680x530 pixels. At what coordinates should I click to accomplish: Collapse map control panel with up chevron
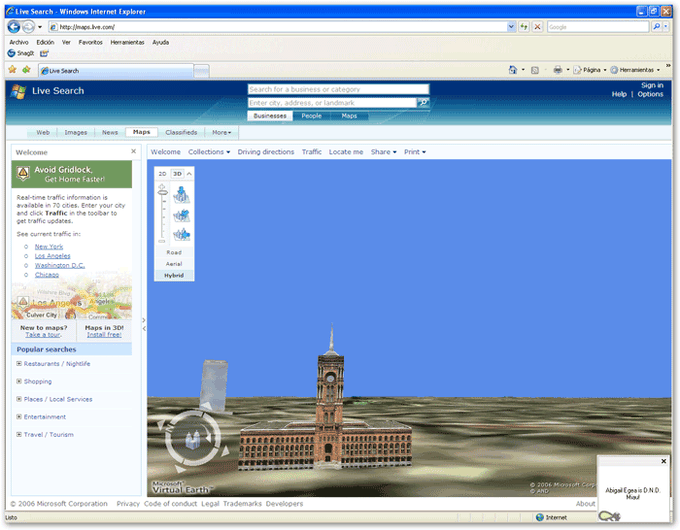point(189,173)
